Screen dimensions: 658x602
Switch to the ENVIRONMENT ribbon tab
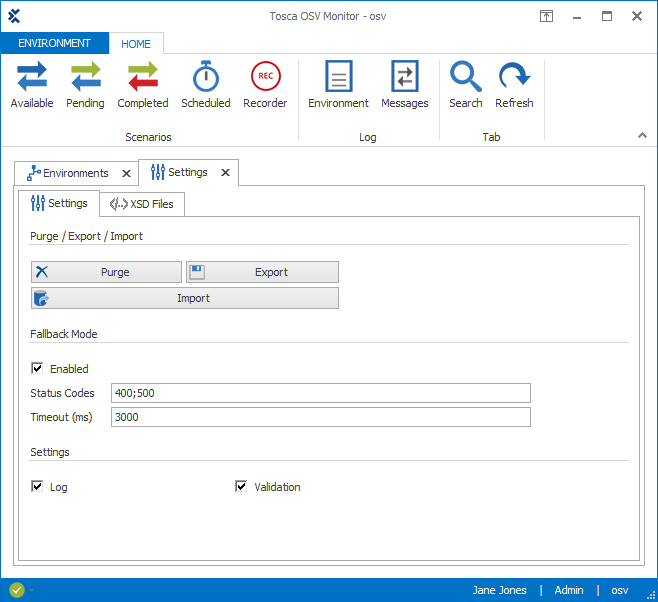(54, 44)
